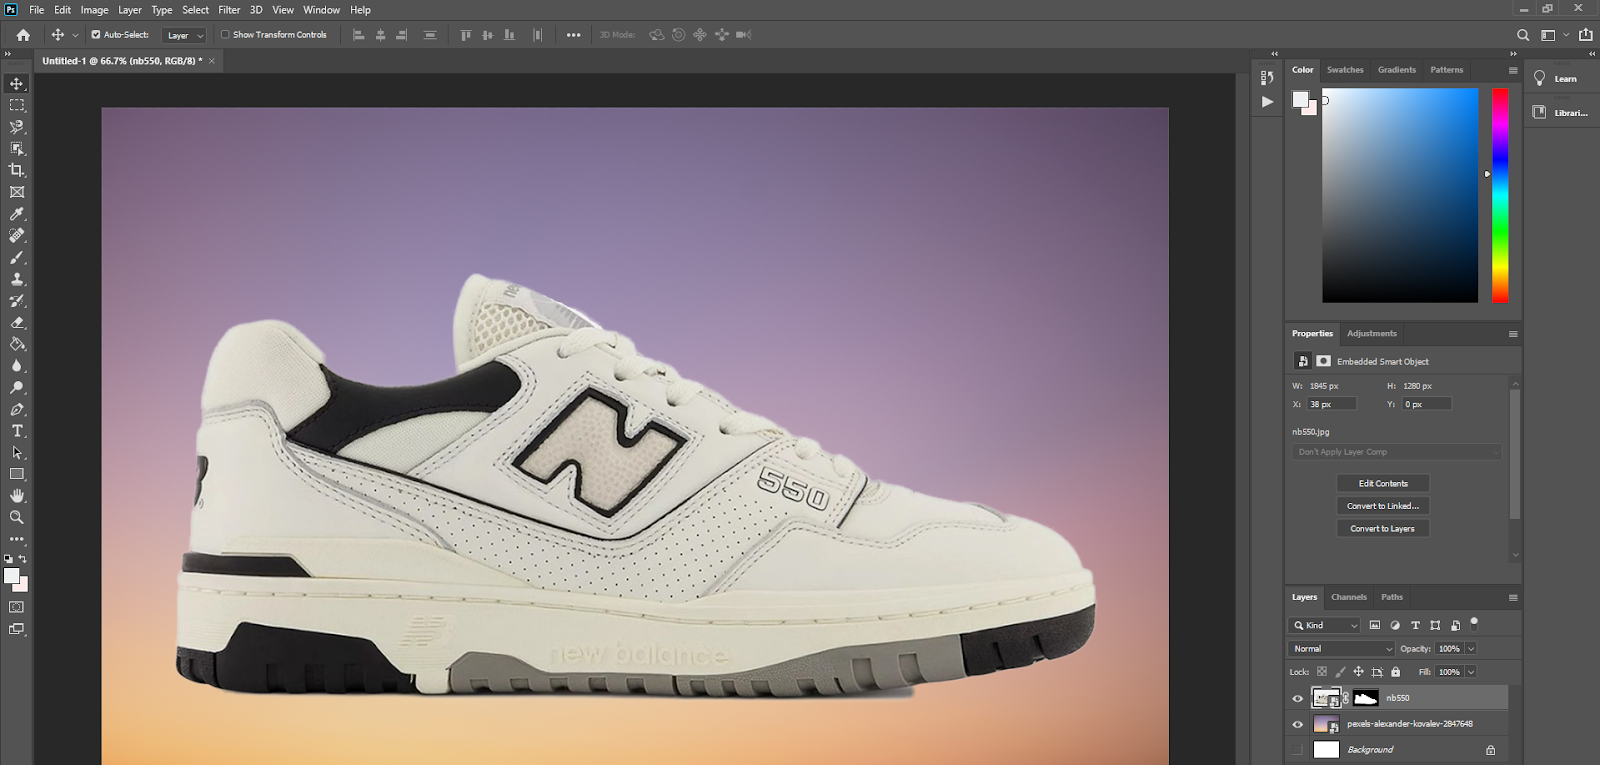Enable the Auto-Select checkbox
The height and width of the screenshot is (765, 1600).
coord(96,35)
